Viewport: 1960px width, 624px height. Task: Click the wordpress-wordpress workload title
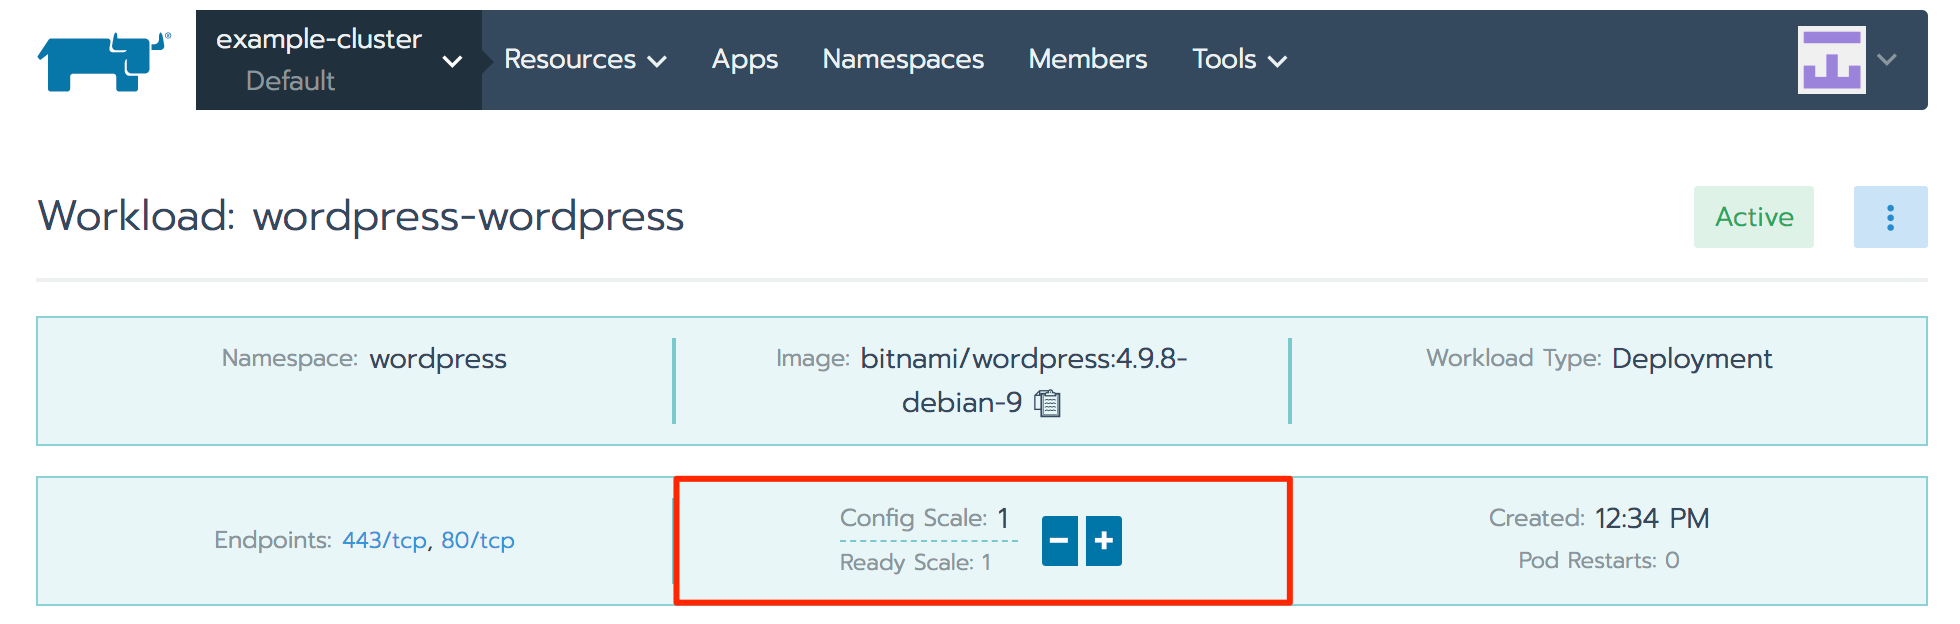pyautogui.click(x=468, y=217)
